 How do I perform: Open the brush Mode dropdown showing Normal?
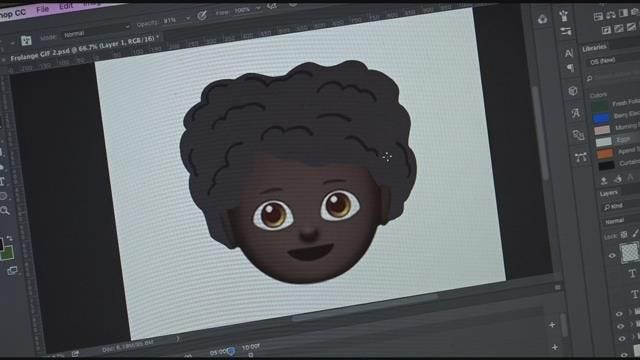[x=96, y=31]
